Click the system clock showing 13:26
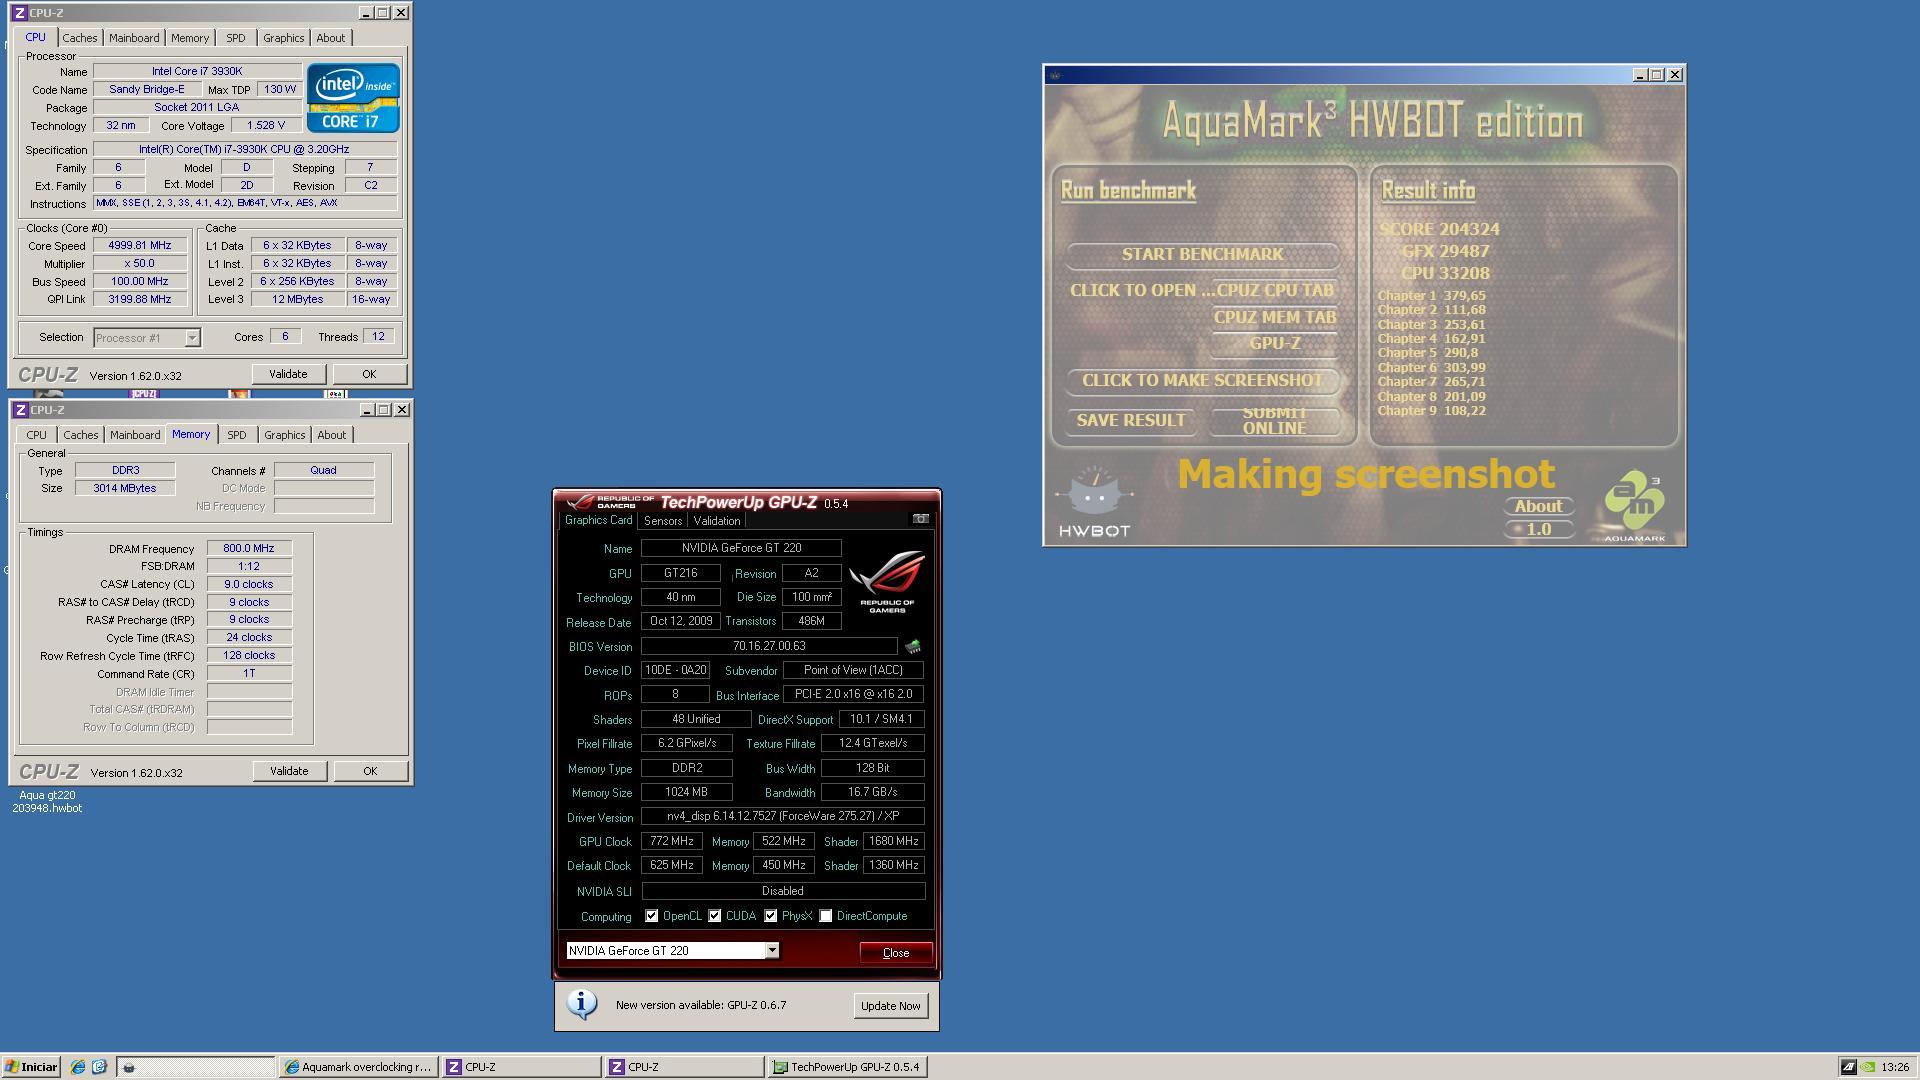 point(1894,1067)
